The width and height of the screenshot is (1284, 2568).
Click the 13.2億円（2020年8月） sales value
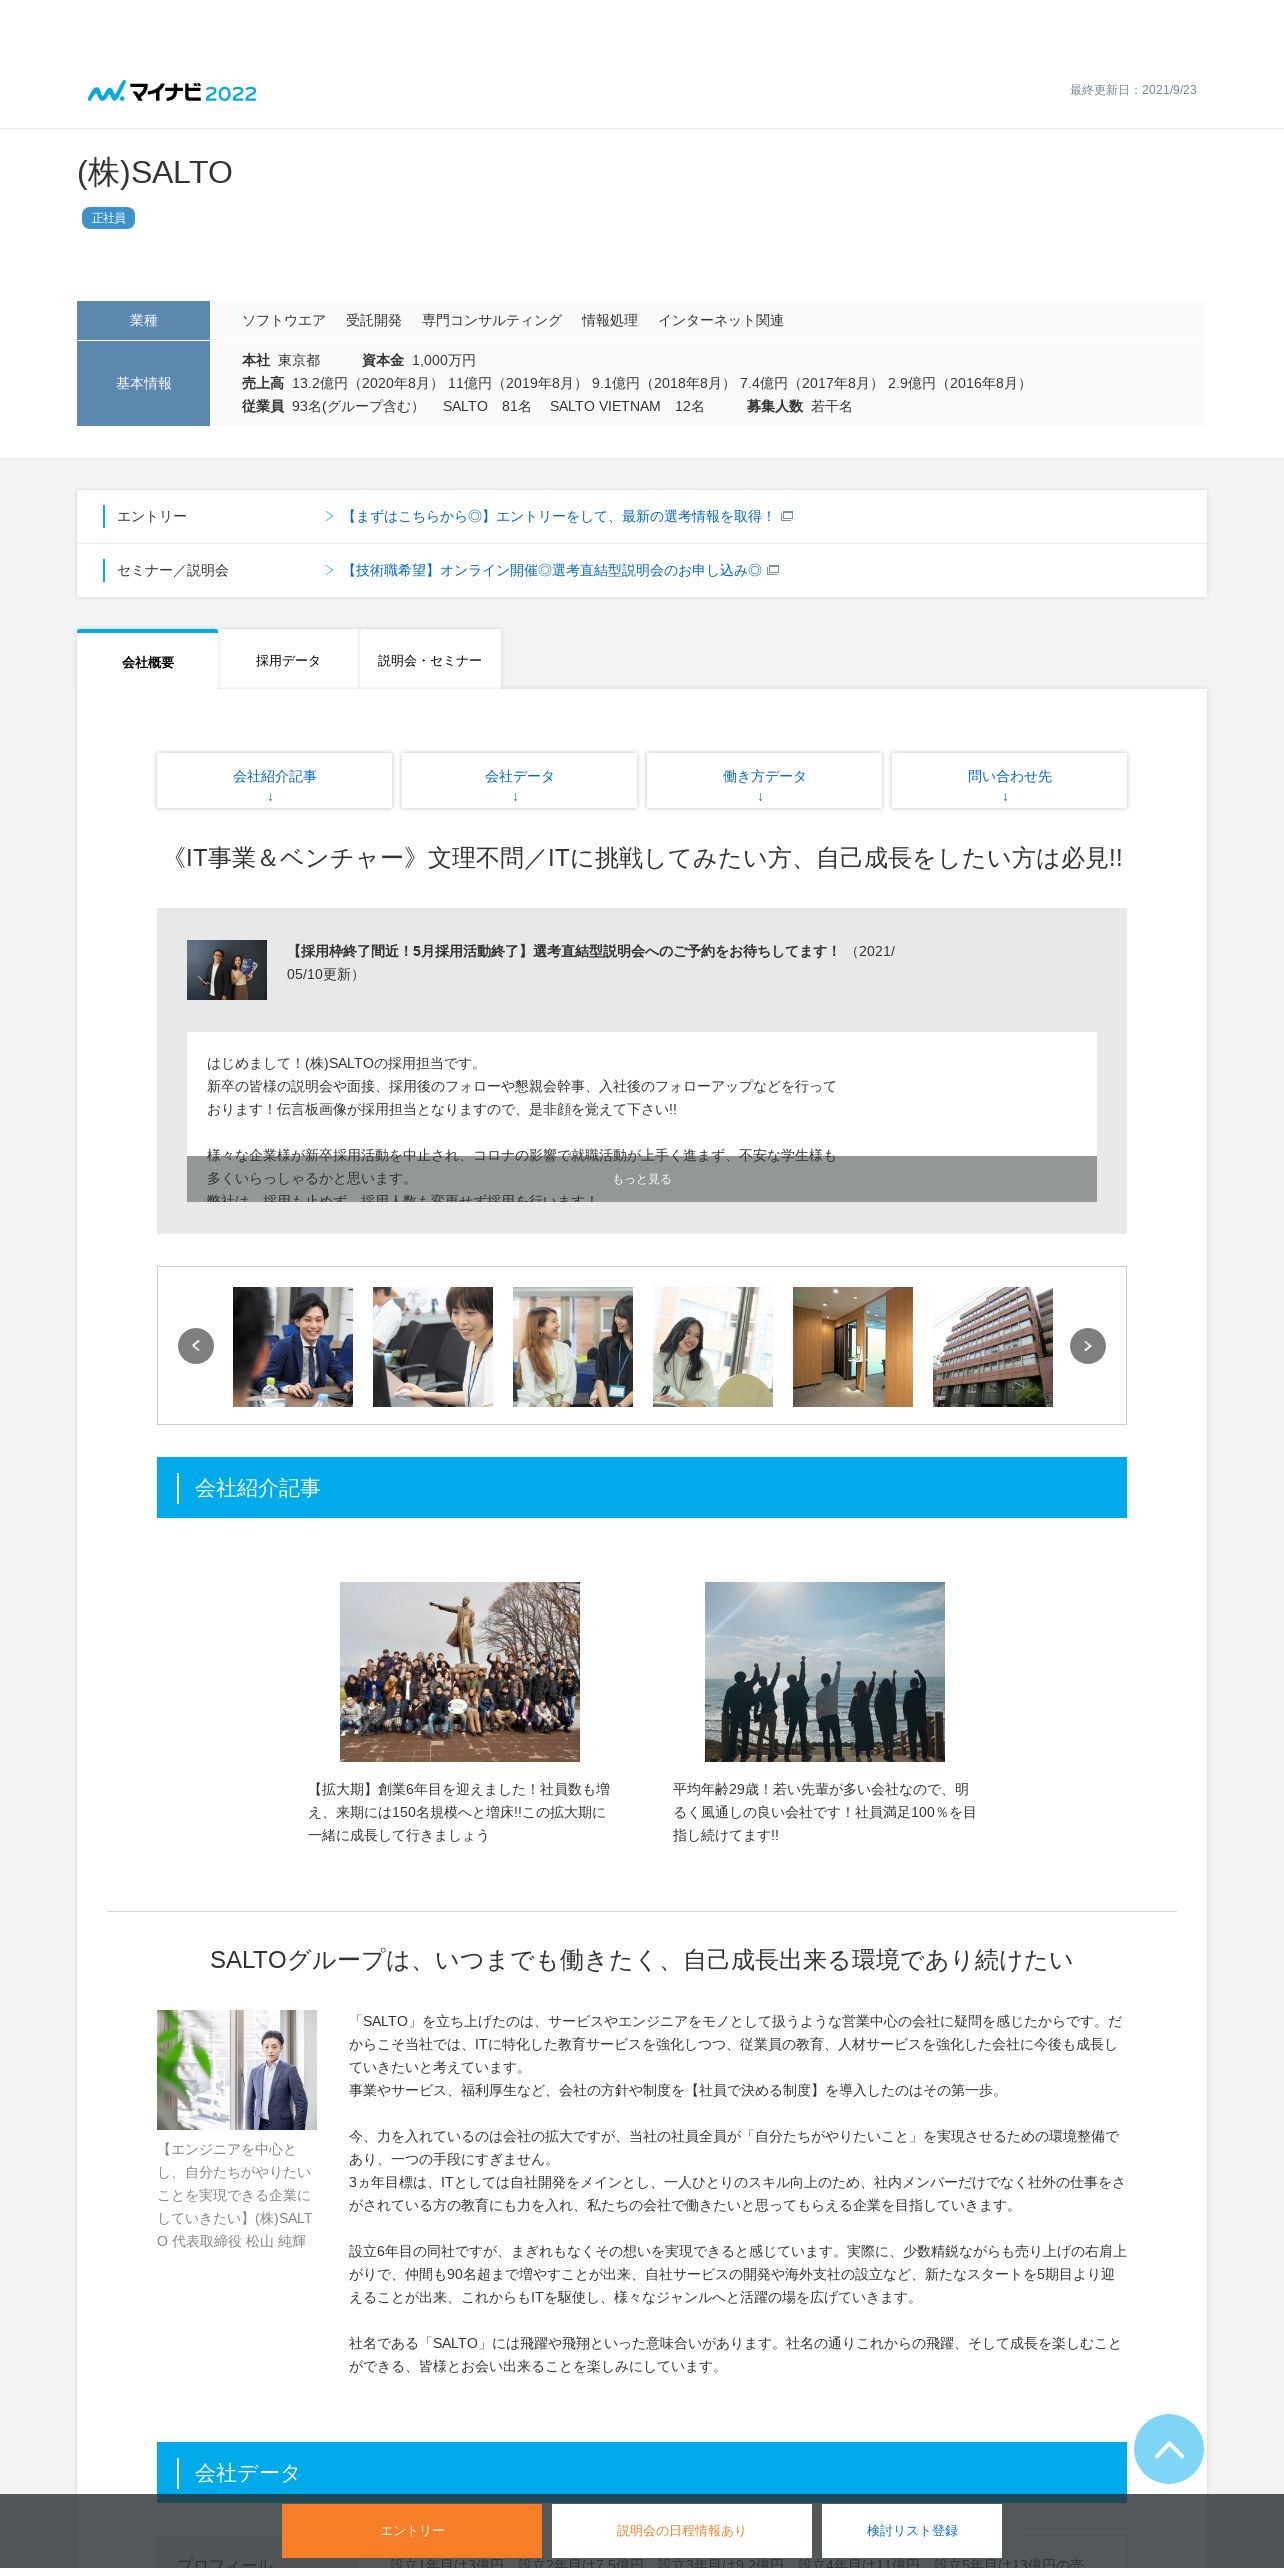368,383
